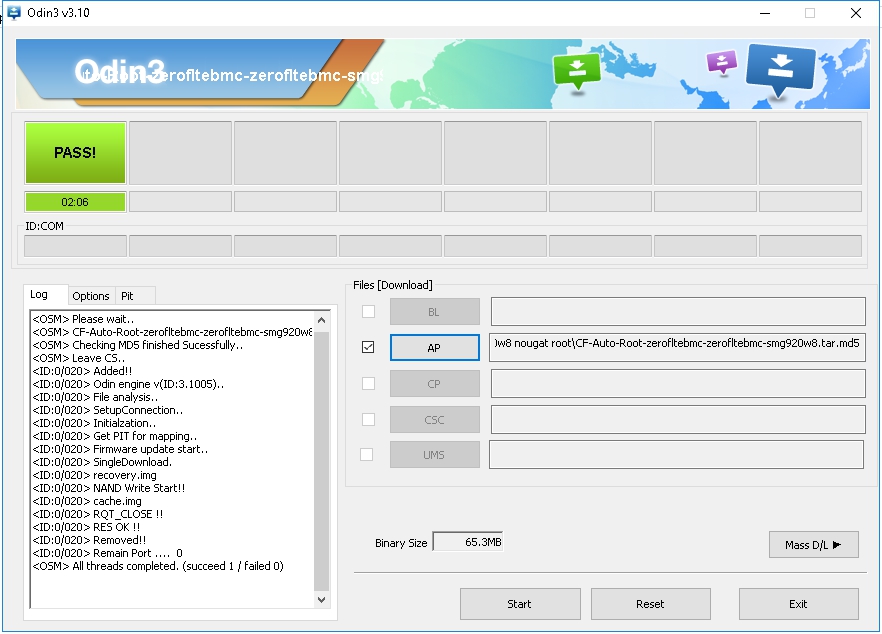
Task: Click log line 'Firmware update start..'
Action: (x=120, y=449)
